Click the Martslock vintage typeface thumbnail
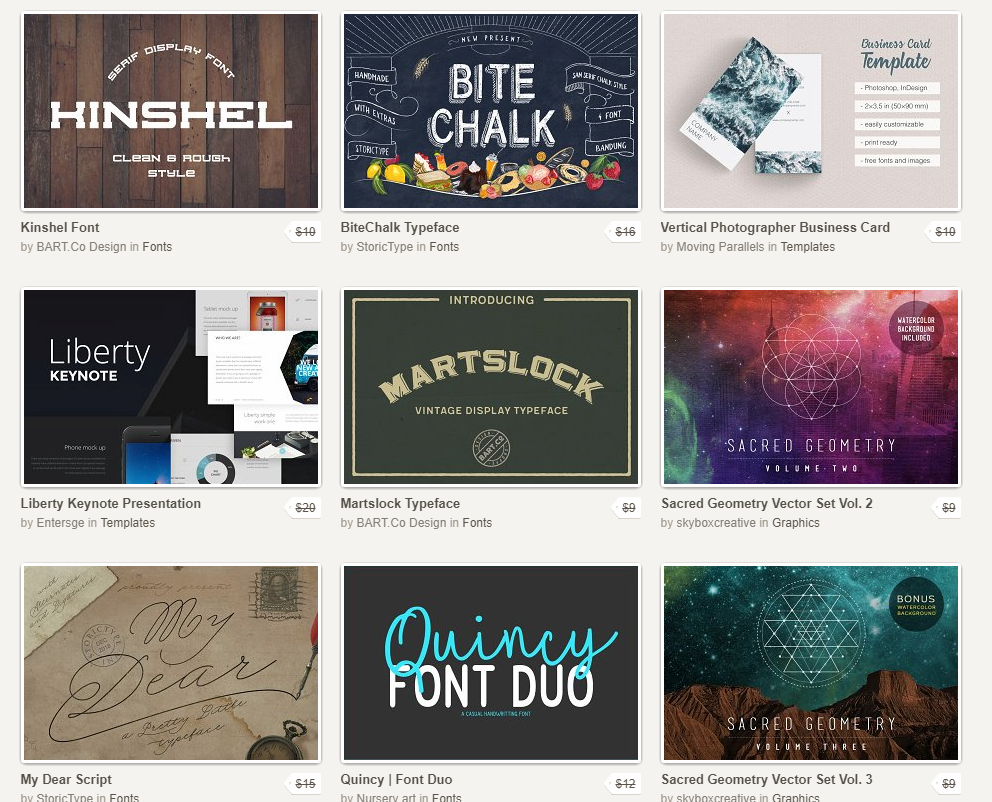The width and height of the screenshot is (992, 802). 491,387
